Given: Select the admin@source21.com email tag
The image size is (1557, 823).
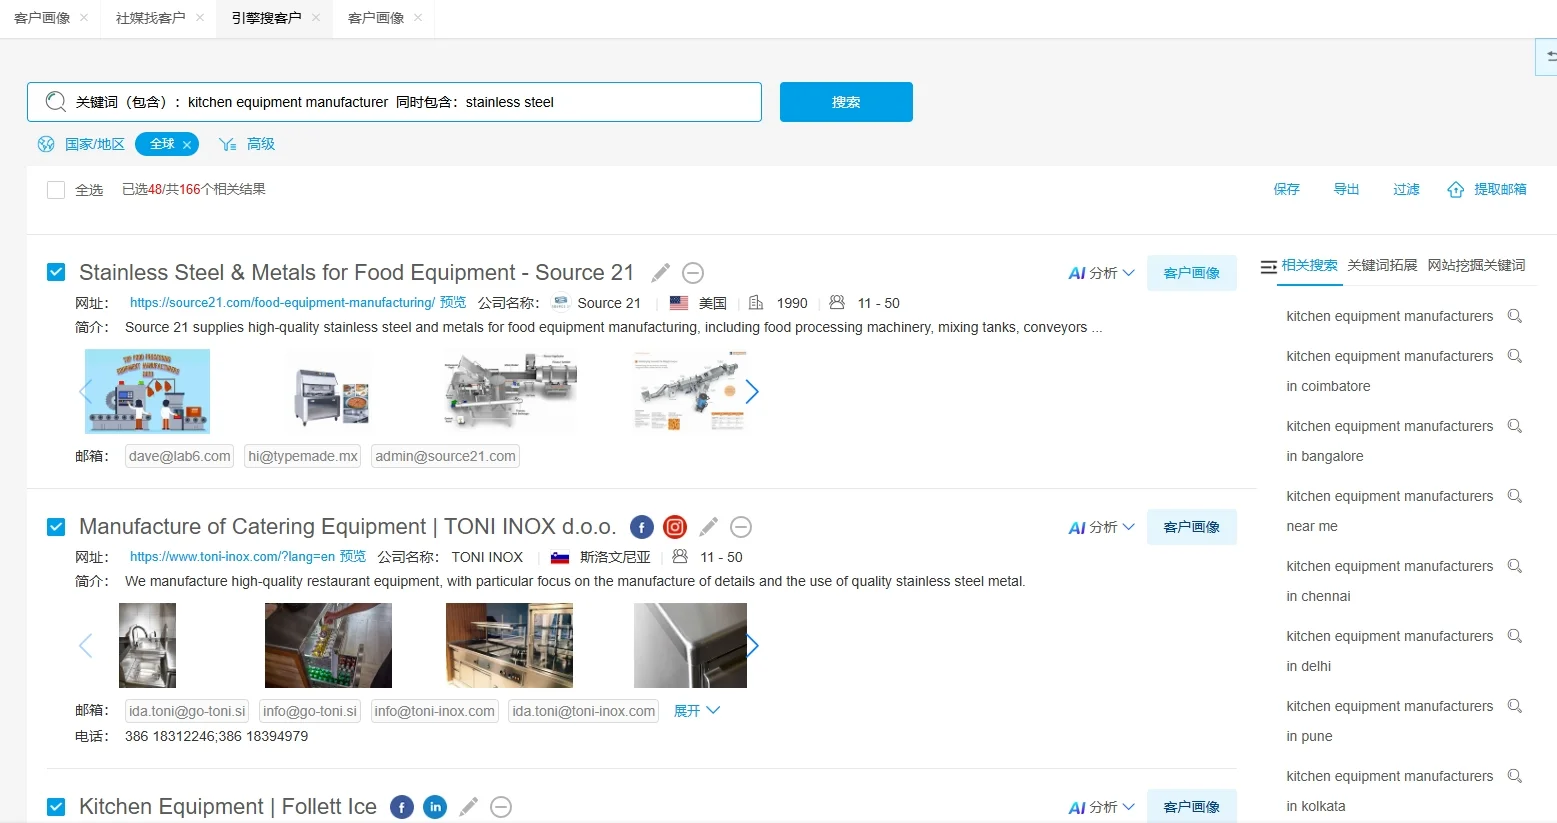Looking at the screenshot, I should [445, 457].
